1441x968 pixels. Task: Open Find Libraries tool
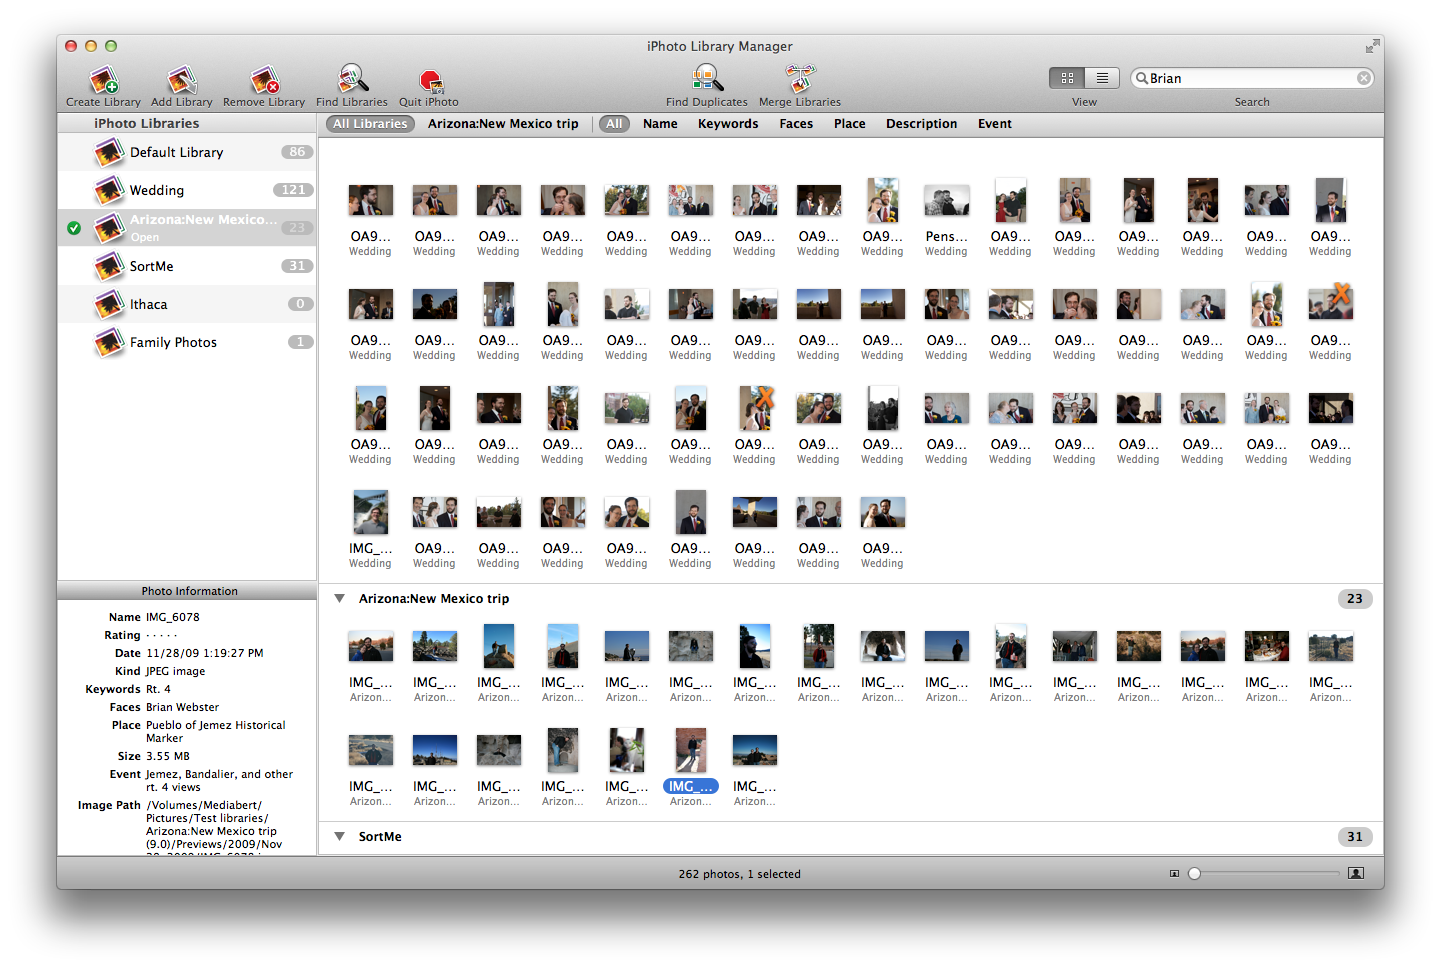click(352, 81)
